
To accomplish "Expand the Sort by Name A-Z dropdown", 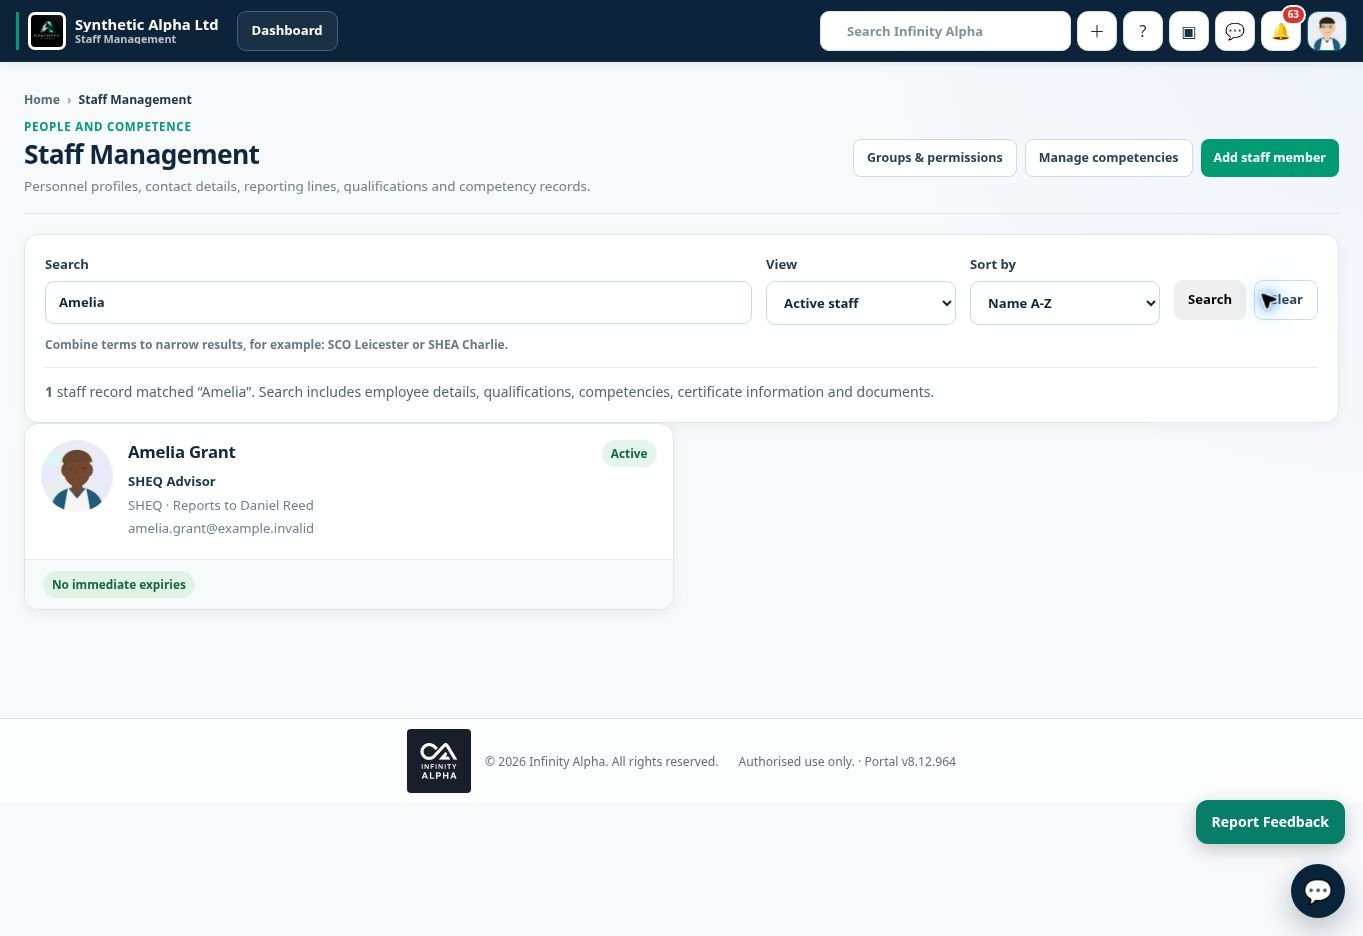I will 1065,303.
